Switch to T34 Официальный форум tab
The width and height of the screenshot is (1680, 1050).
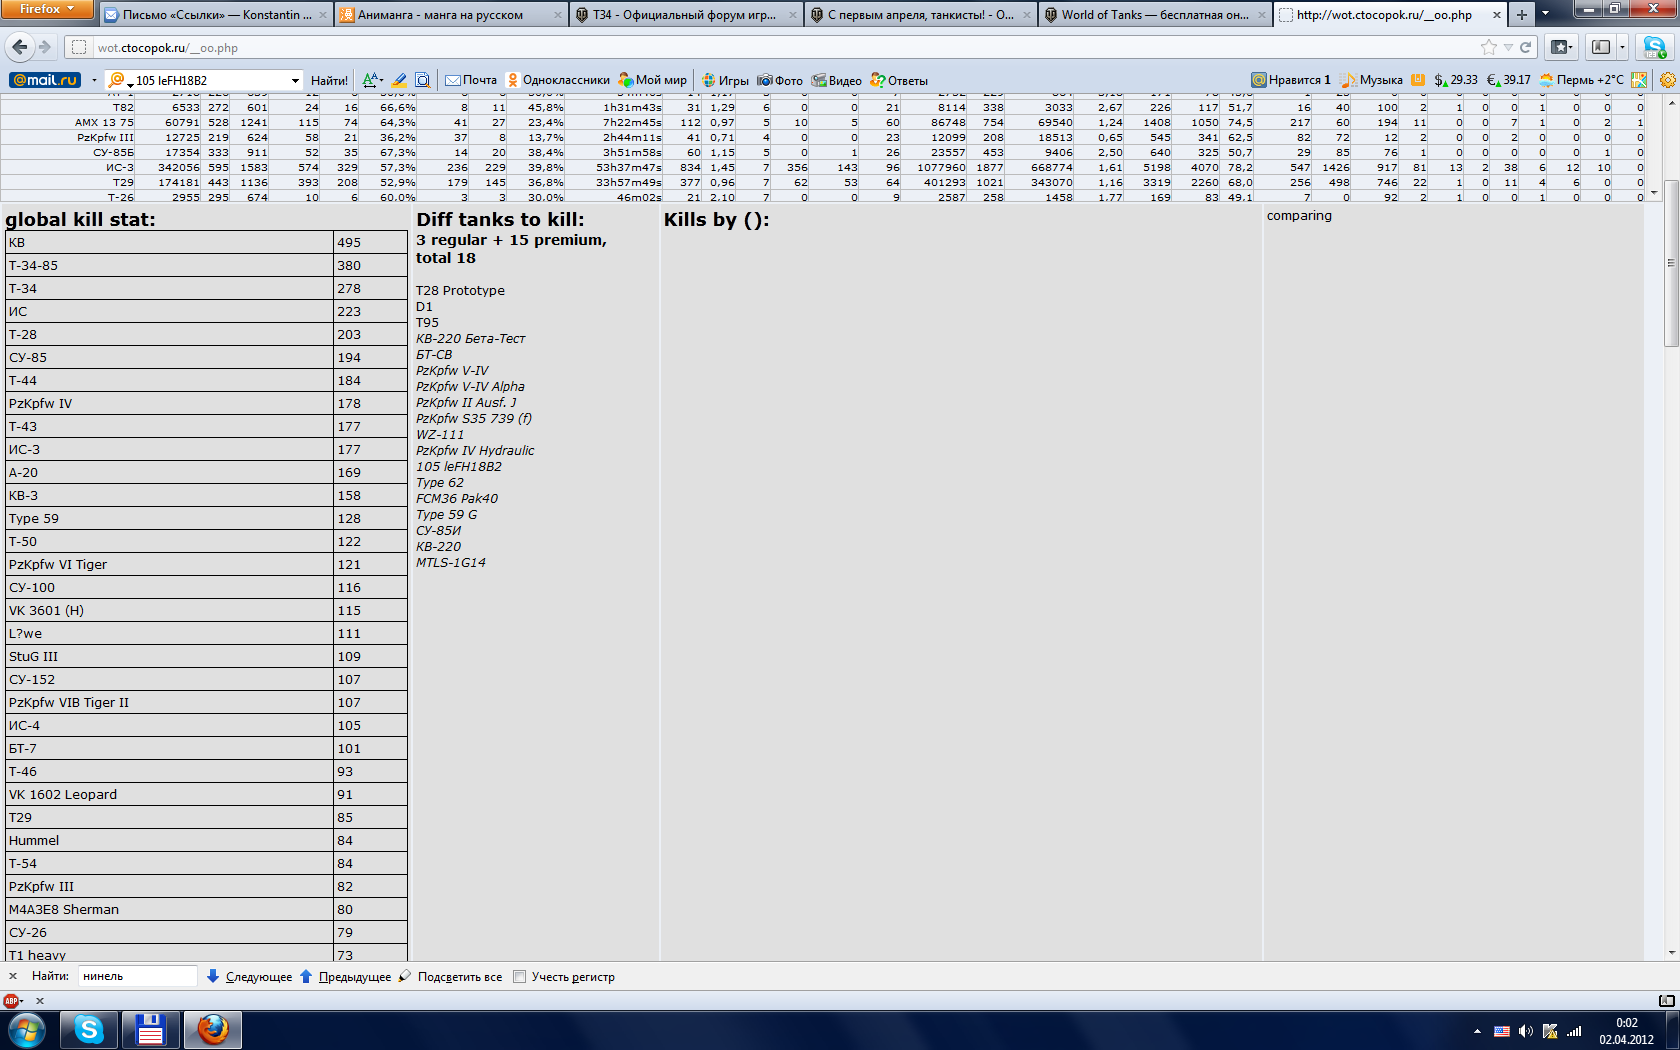coord(686,15)
